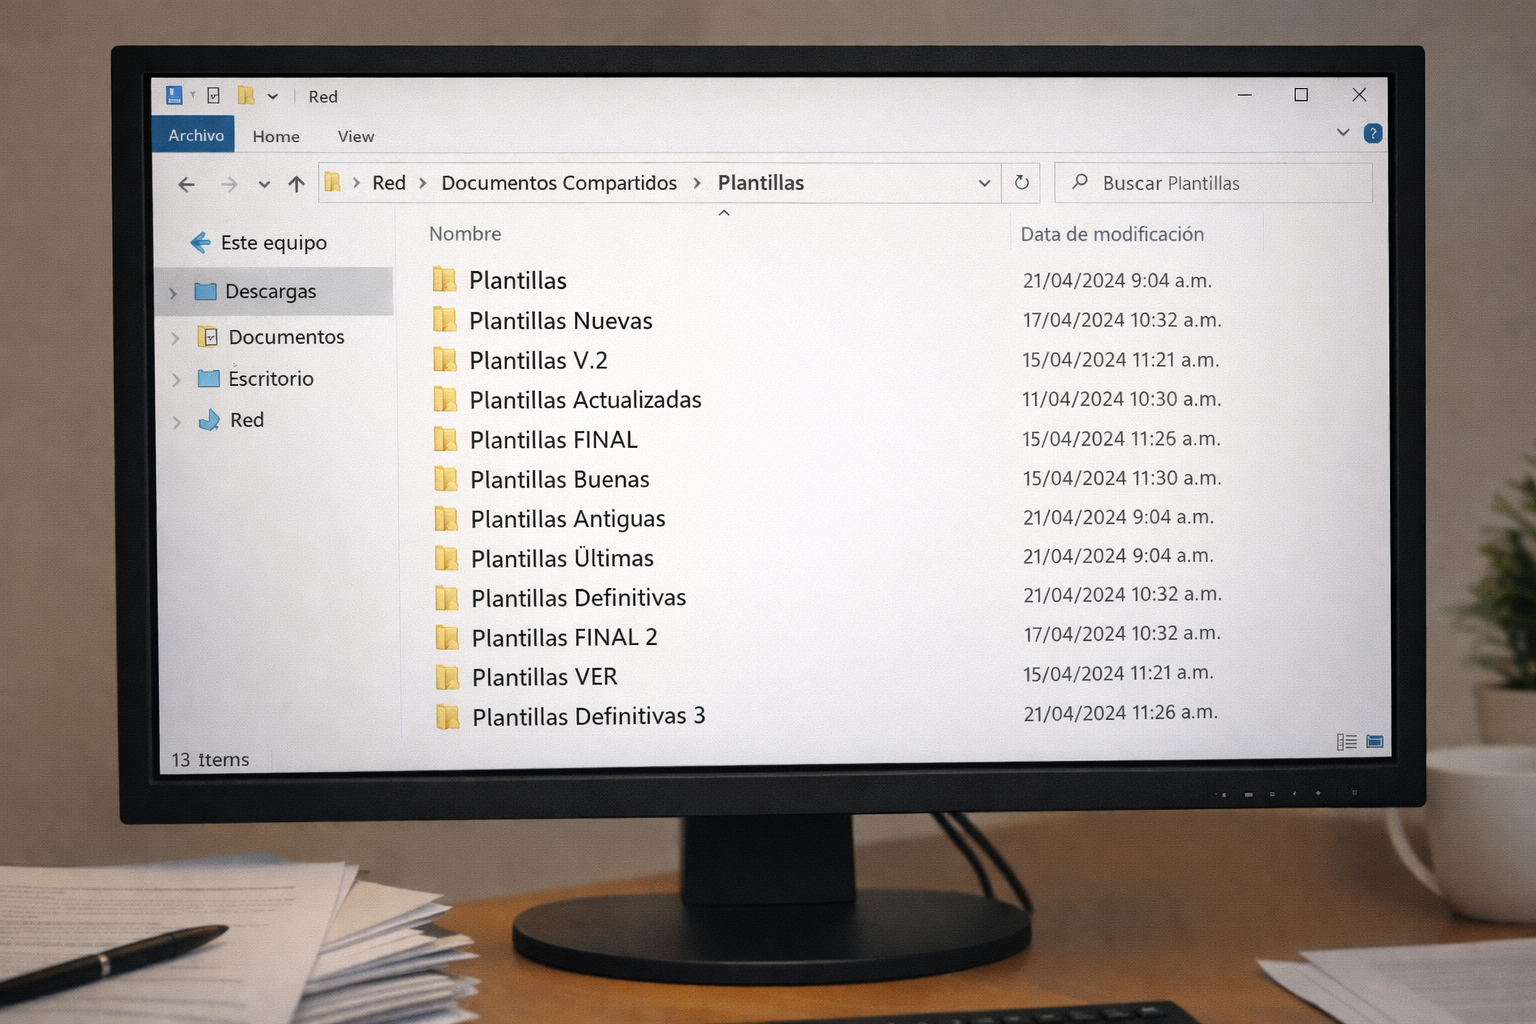Go forward with the right arrow

[x=229, y=184]
